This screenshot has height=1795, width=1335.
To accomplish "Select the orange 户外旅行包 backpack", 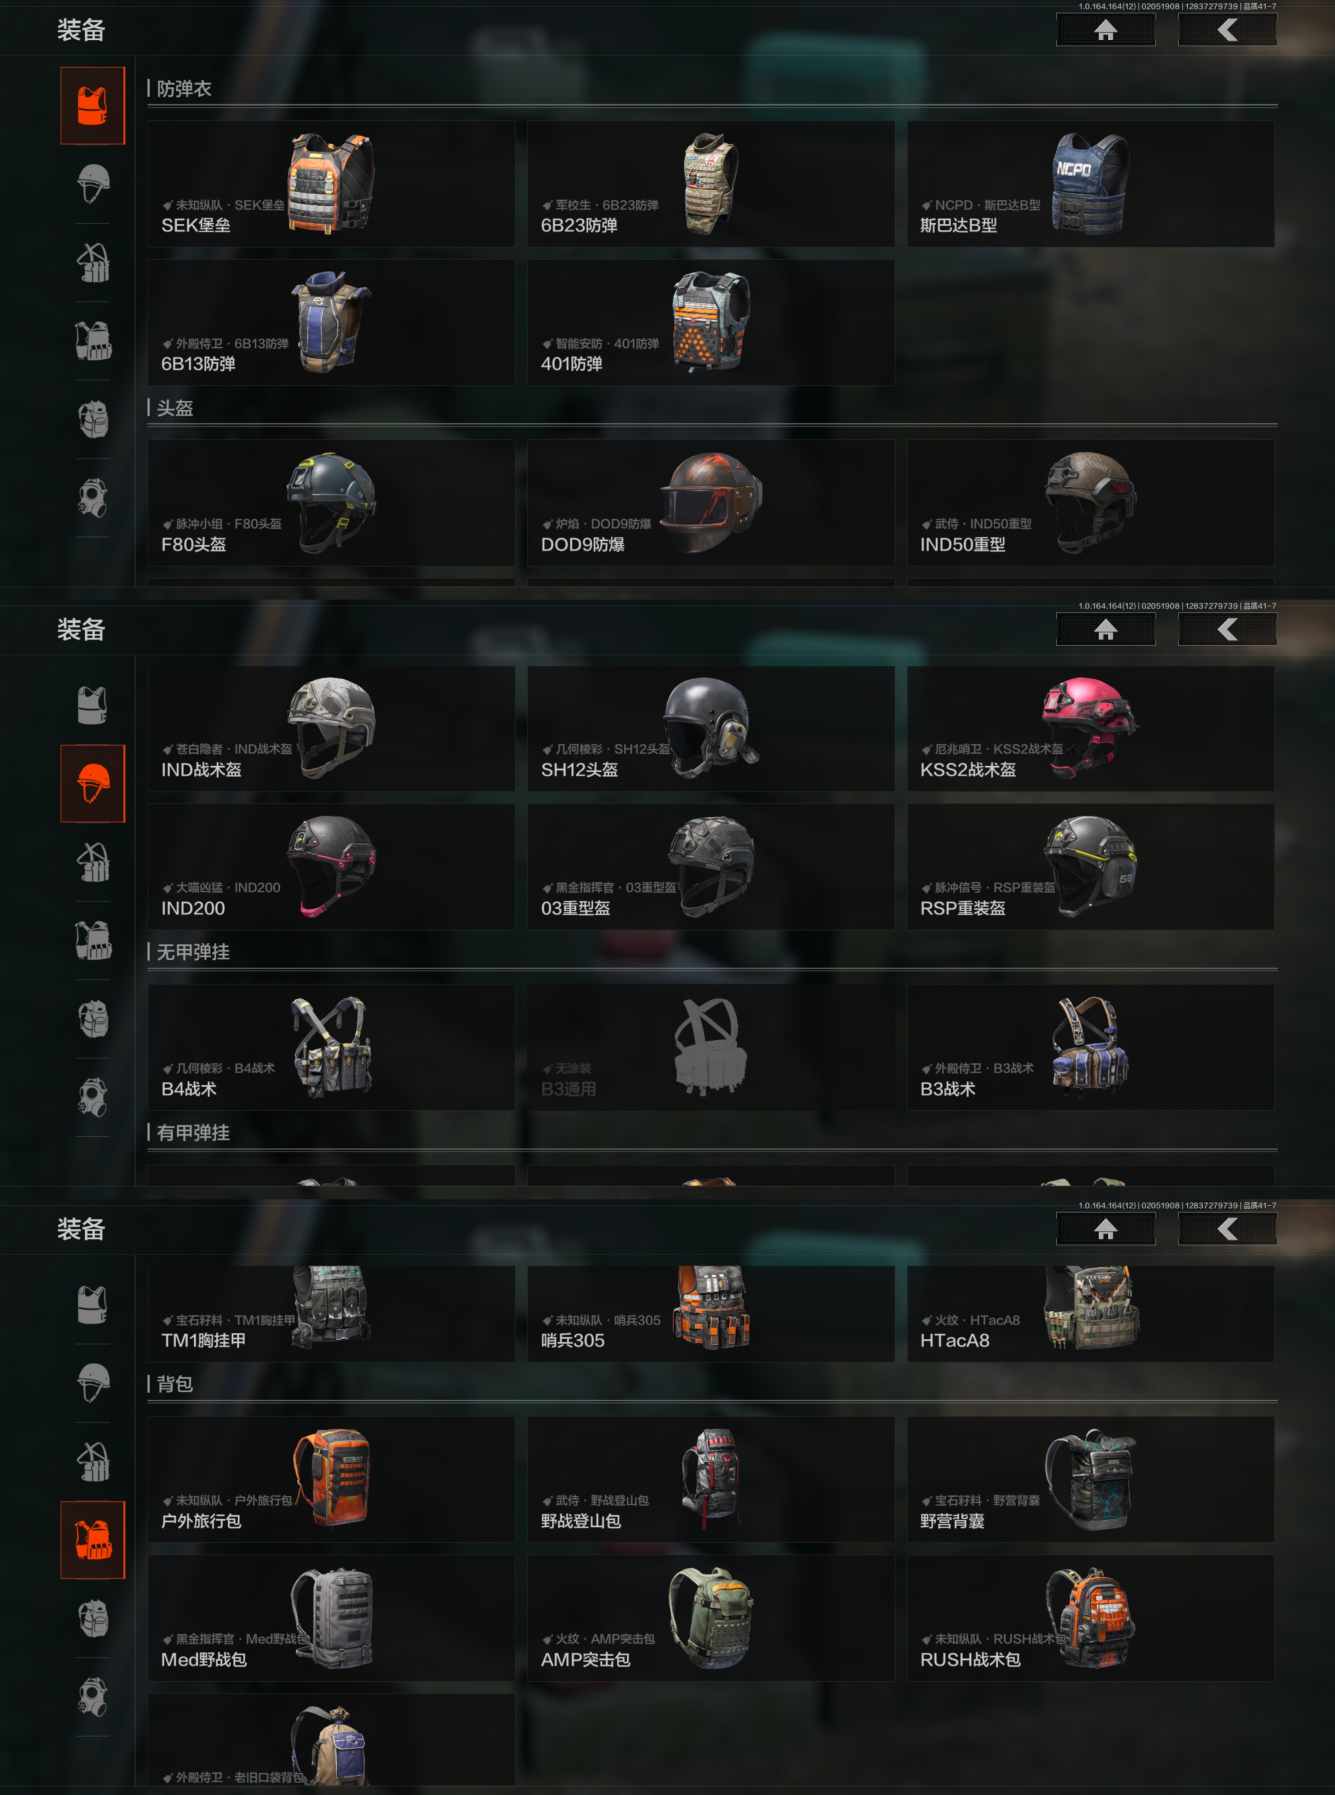I will coord(331,1480).
